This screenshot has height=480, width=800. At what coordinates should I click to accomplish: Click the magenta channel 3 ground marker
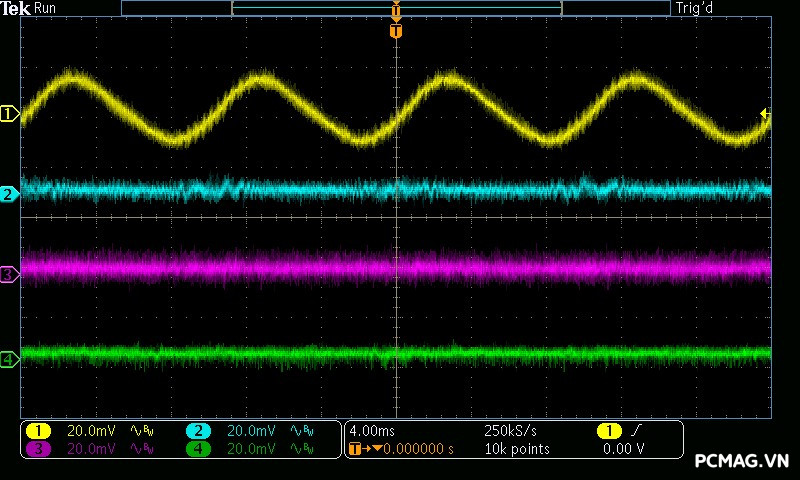10,273
